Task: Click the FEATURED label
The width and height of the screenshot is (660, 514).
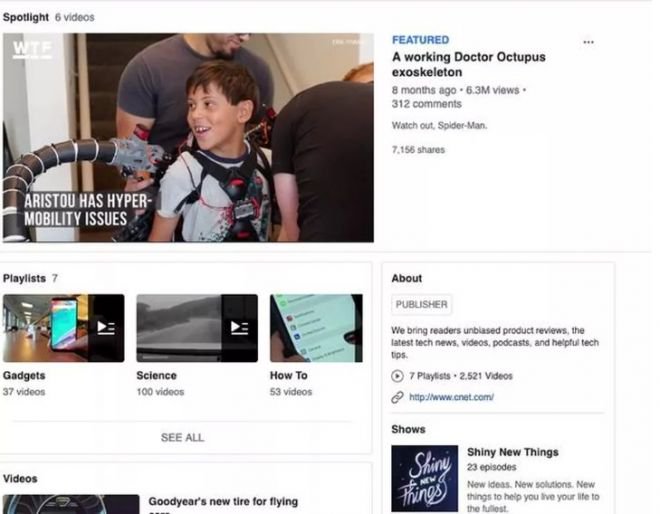Action: (x=420, y=40)
